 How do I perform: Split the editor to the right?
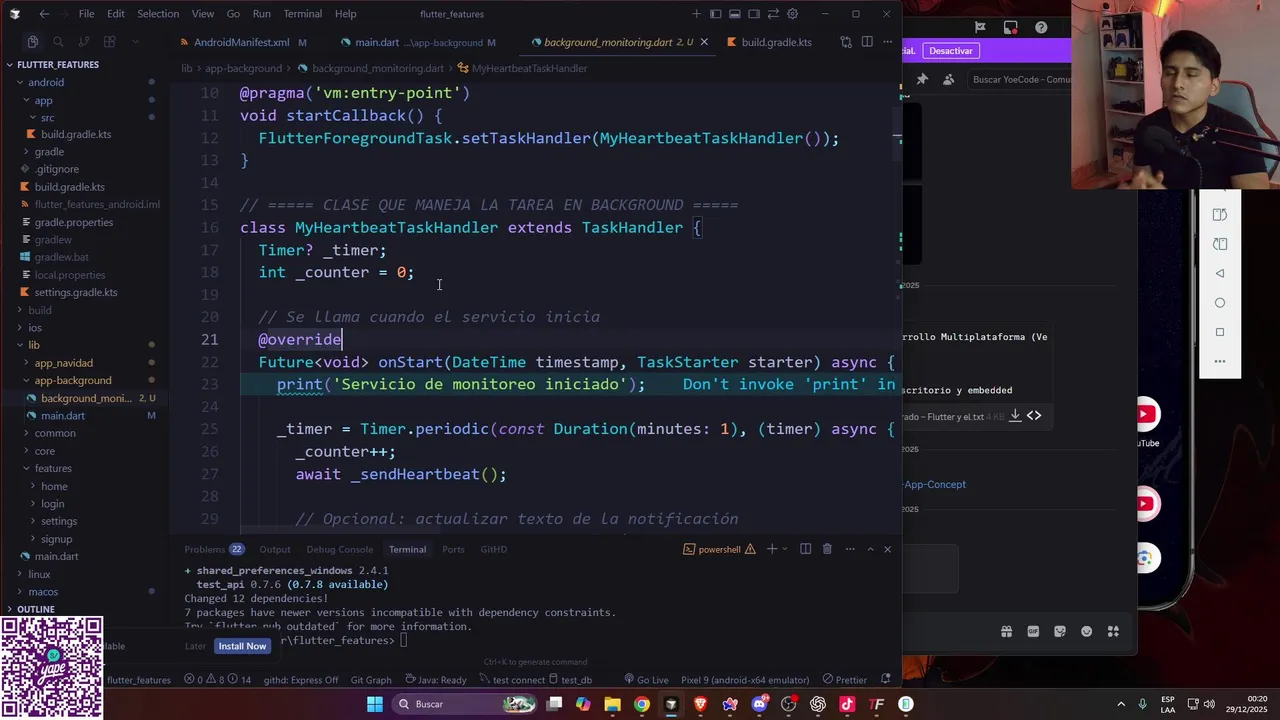[x=867, y=42]
